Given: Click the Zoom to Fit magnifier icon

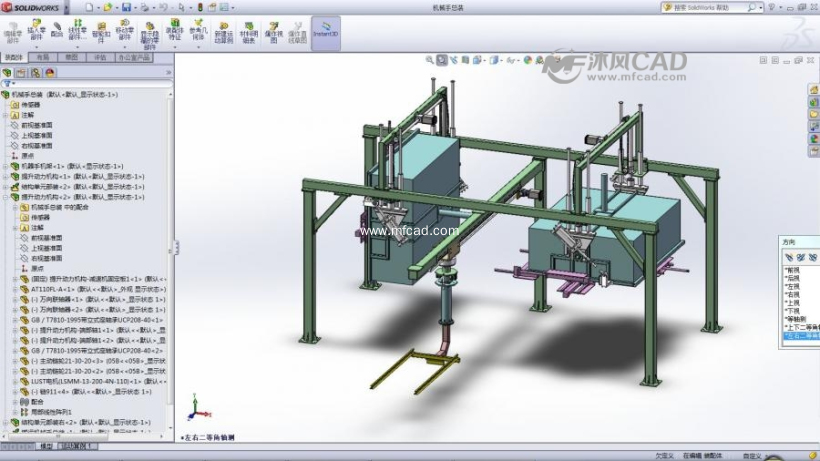Looking at the screenshot, I should click(x=429, y=59).
